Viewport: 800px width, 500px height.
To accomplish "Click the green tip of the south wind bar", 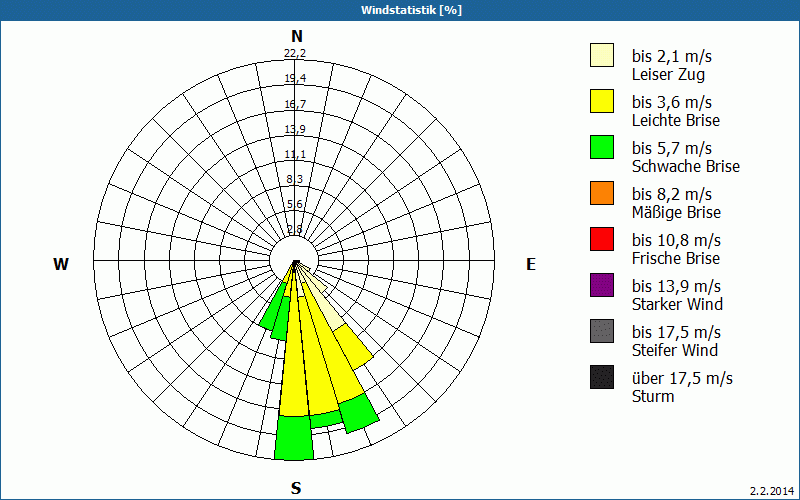I will 294,438.
